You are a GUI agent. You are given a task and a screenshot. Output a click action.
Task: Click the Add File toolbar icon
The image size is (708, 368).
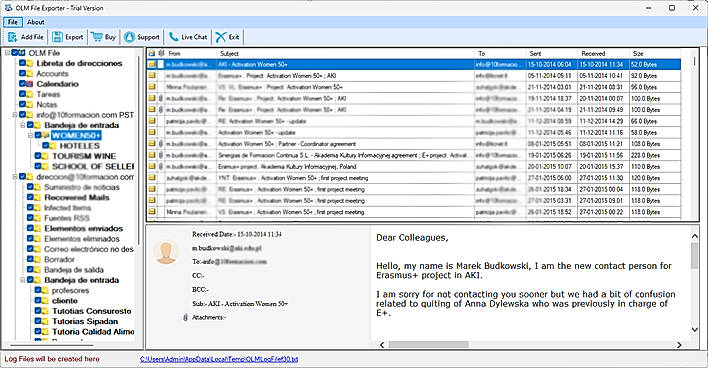pos(13,37)
